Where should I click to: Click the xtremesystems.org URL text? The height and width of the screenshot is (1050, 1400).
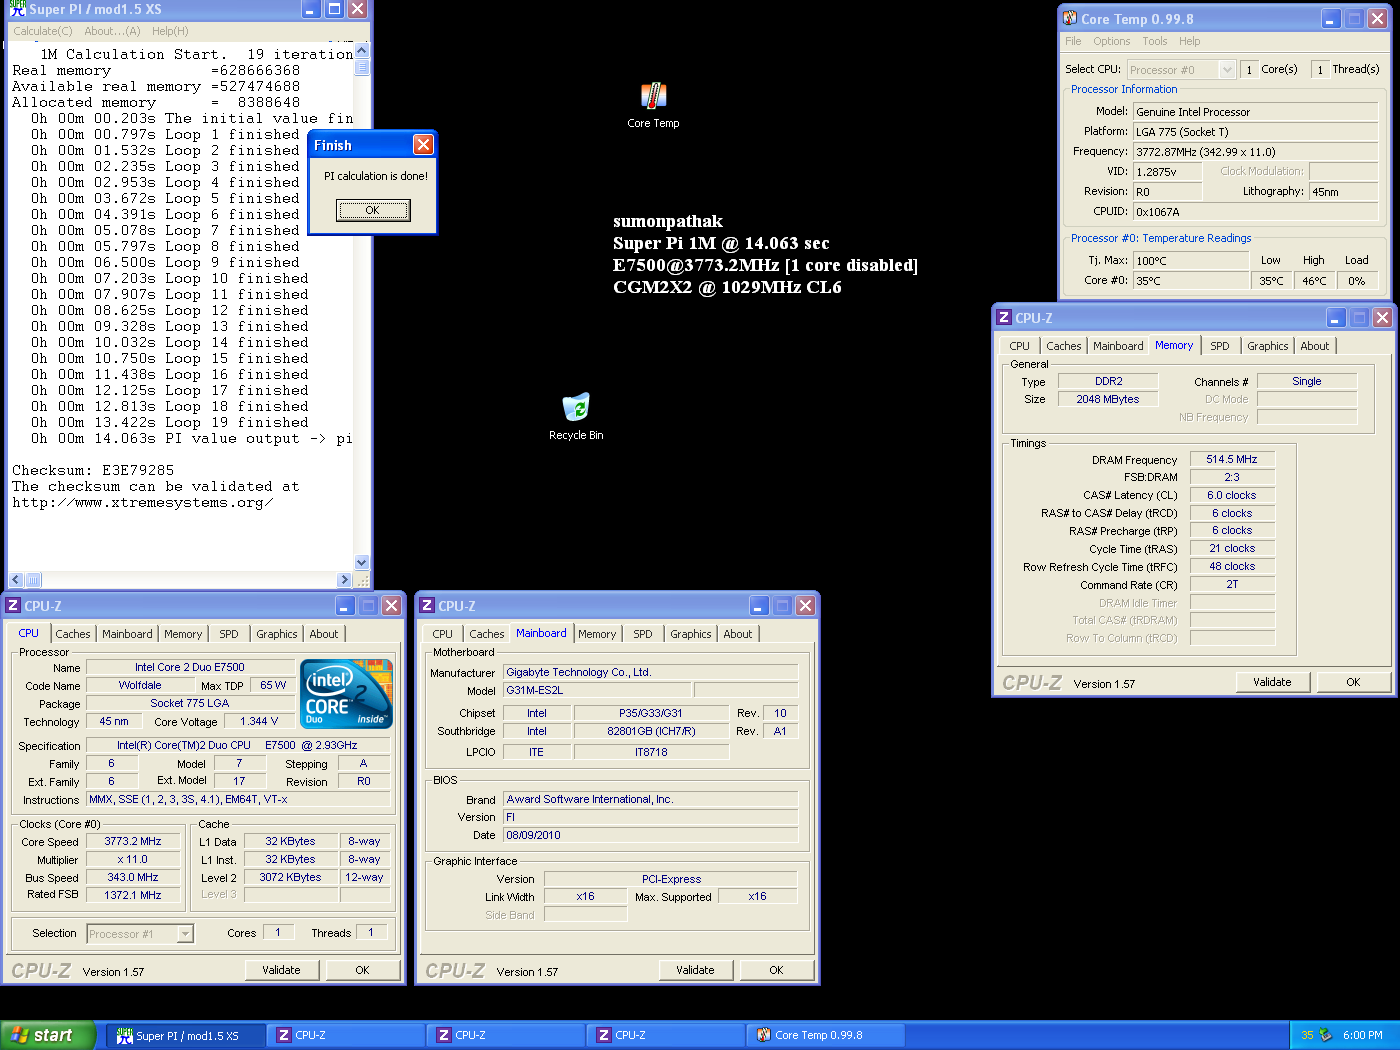pos(142,502)
